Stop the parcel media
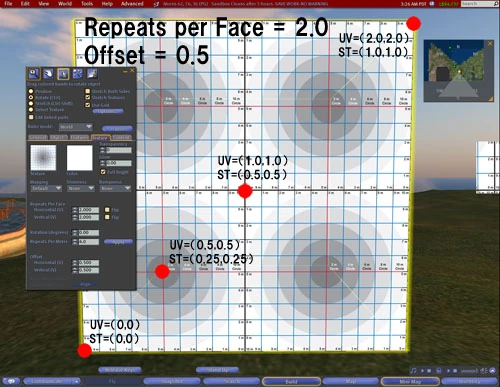 pos(455,371)
